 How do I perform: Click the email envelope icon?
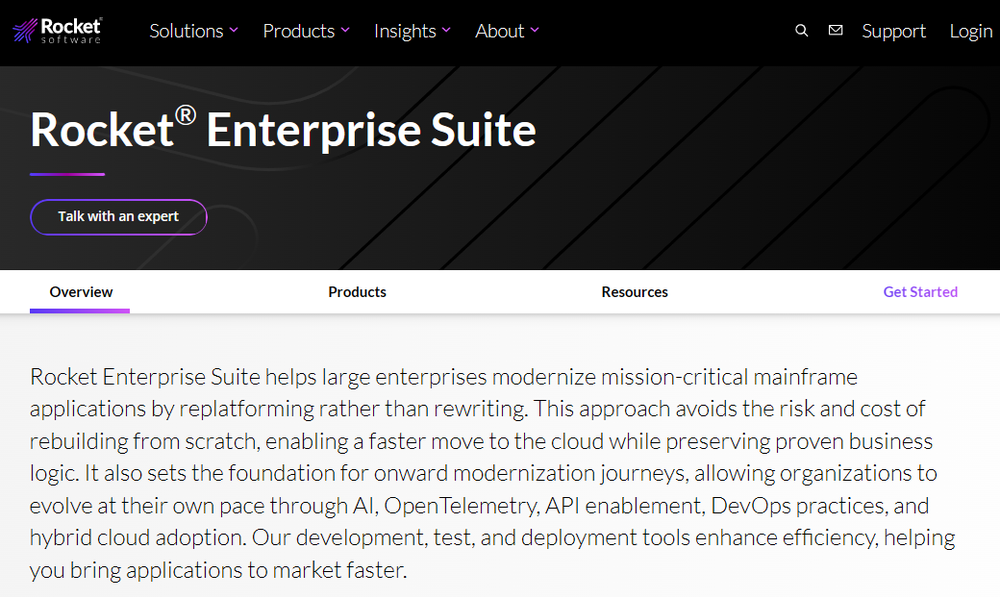pos(835,30)
